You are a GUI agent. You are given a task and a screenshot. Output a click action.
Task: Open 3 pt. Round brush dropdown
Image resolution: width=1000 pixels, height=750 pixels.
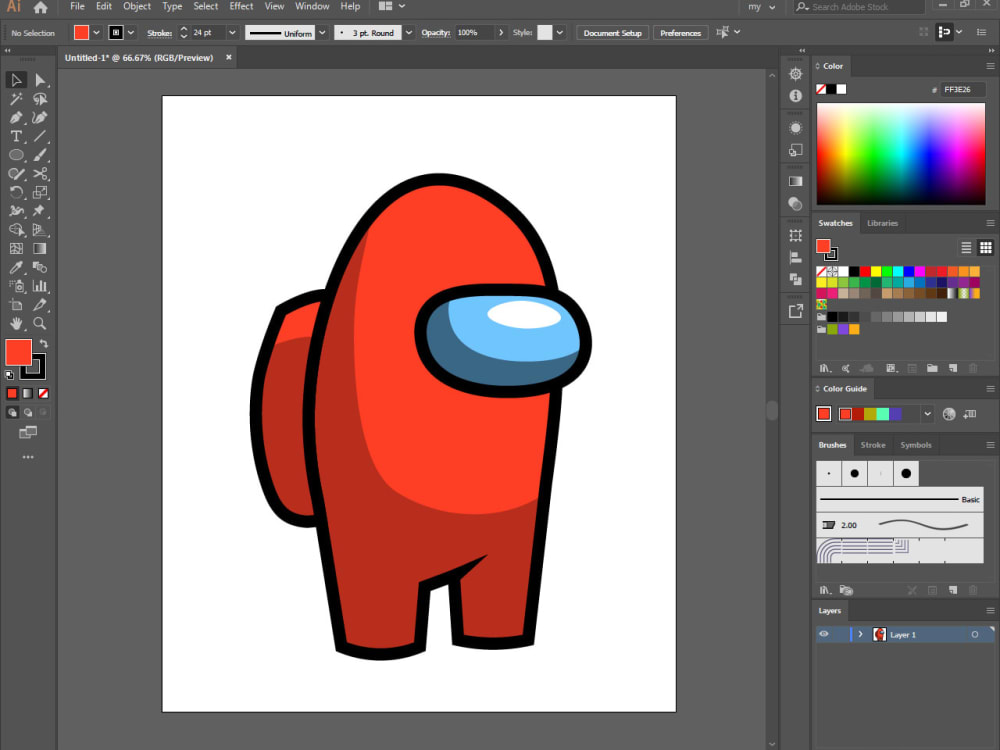click(409, 33)
